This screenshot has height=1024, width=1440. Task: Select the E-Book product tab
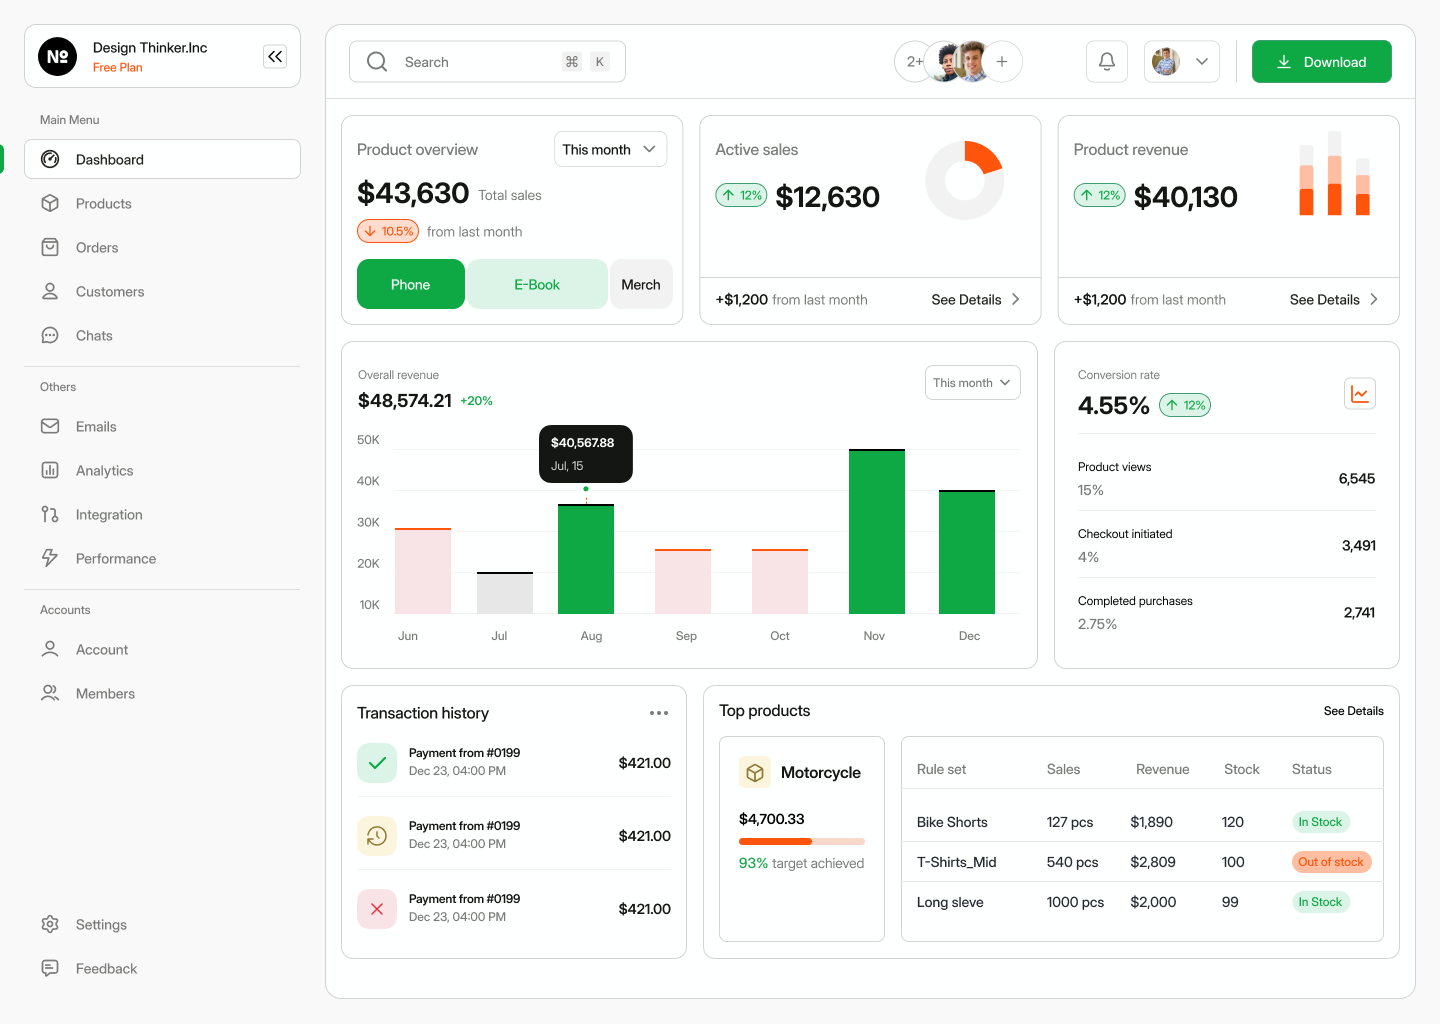point(537,284)
